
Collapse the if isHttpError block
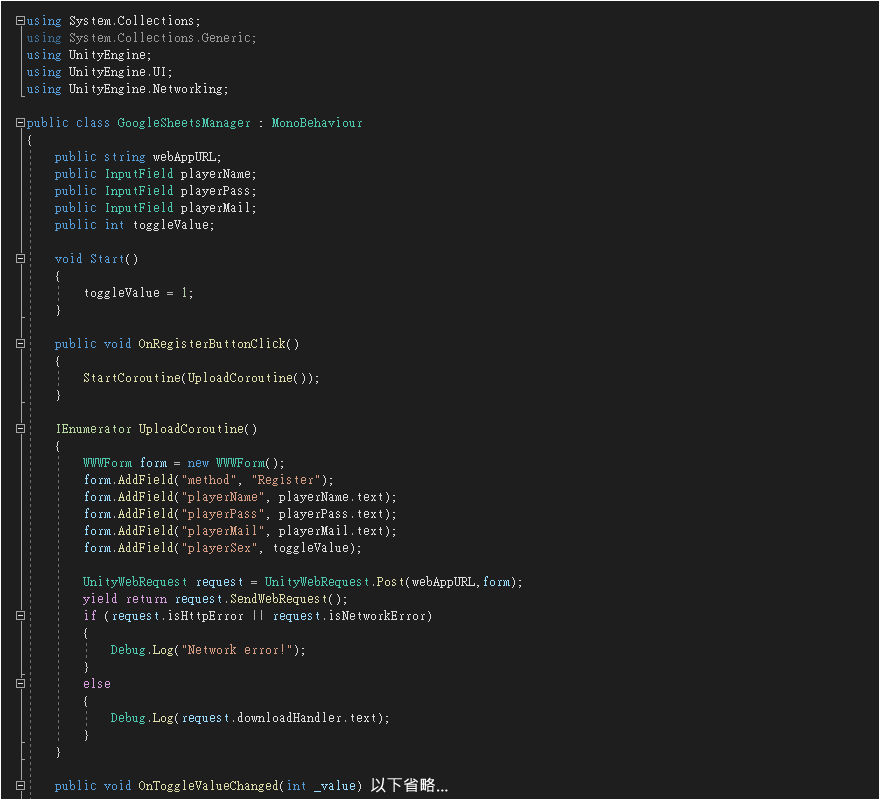pyautogui.click(x=20, y=616)
